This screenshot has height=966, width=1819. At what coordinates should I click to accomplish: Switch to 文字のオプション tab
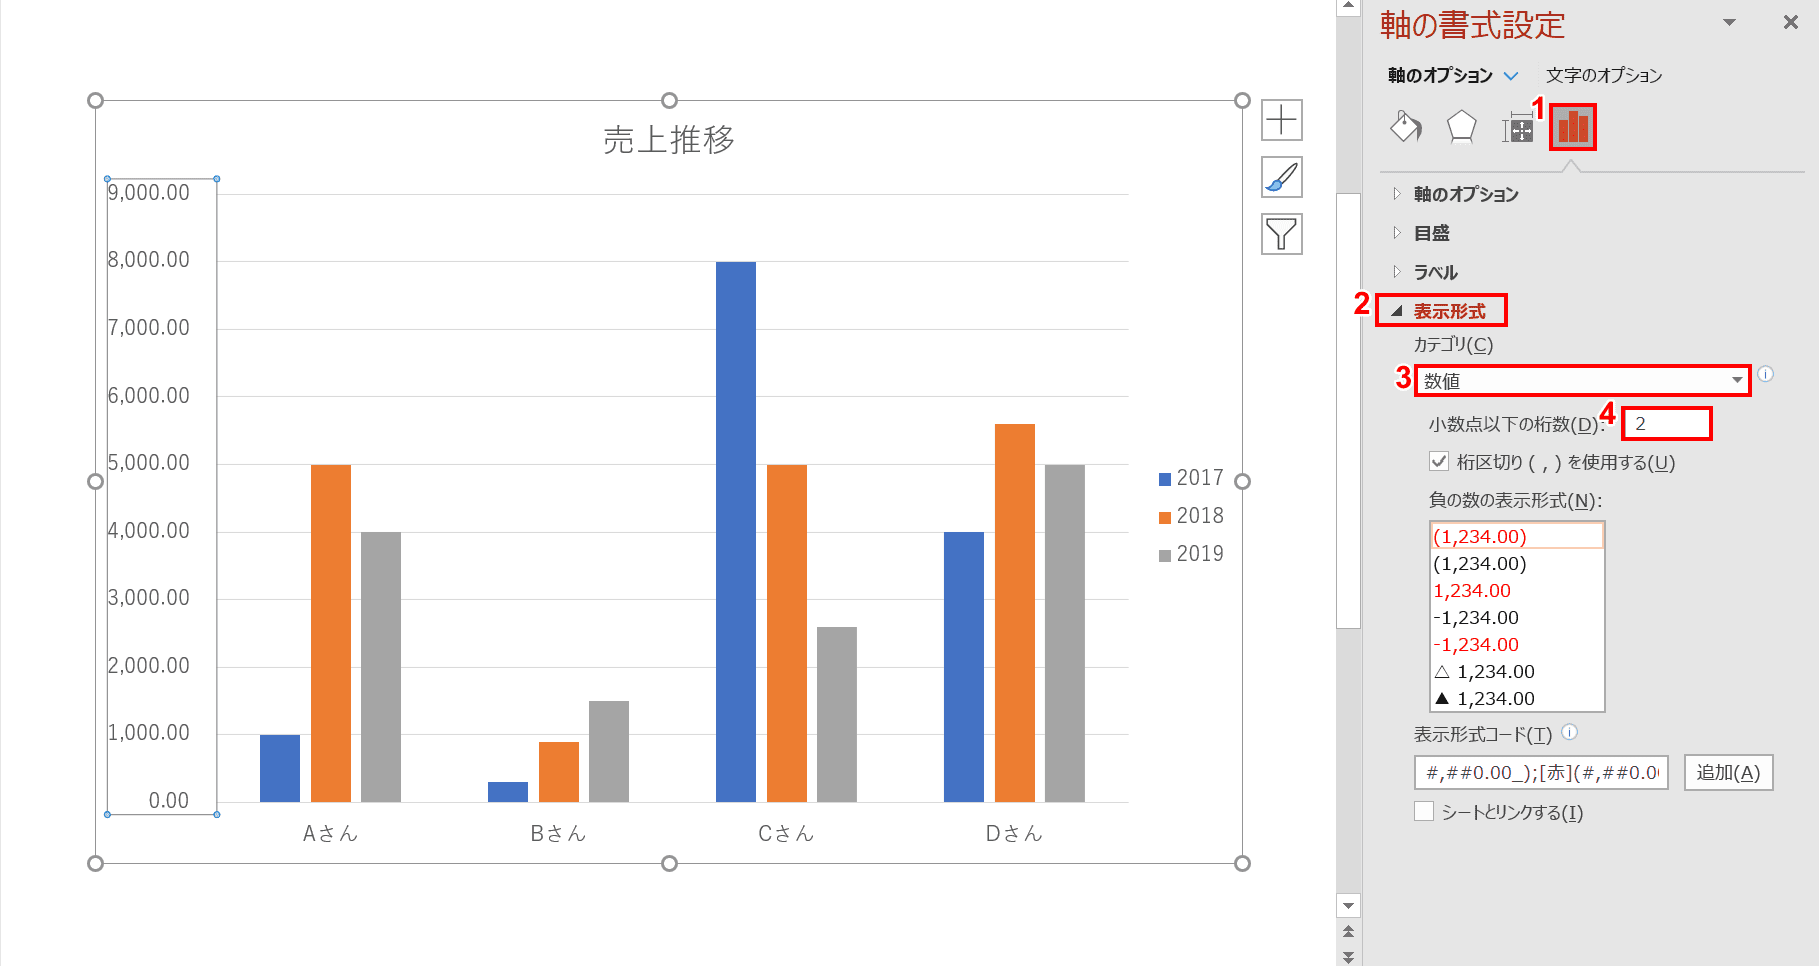pos(1604,75)
